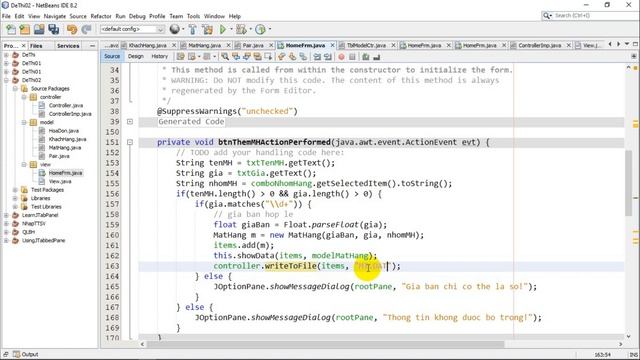Collapse the model package node
640x360 pixels.
[24, 122]
